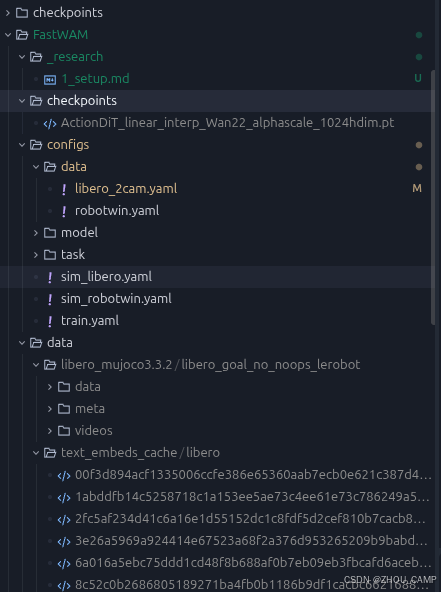
Task: Click the 'M' modified badge on libero_2cam.yaml
Action: point(417,188)
